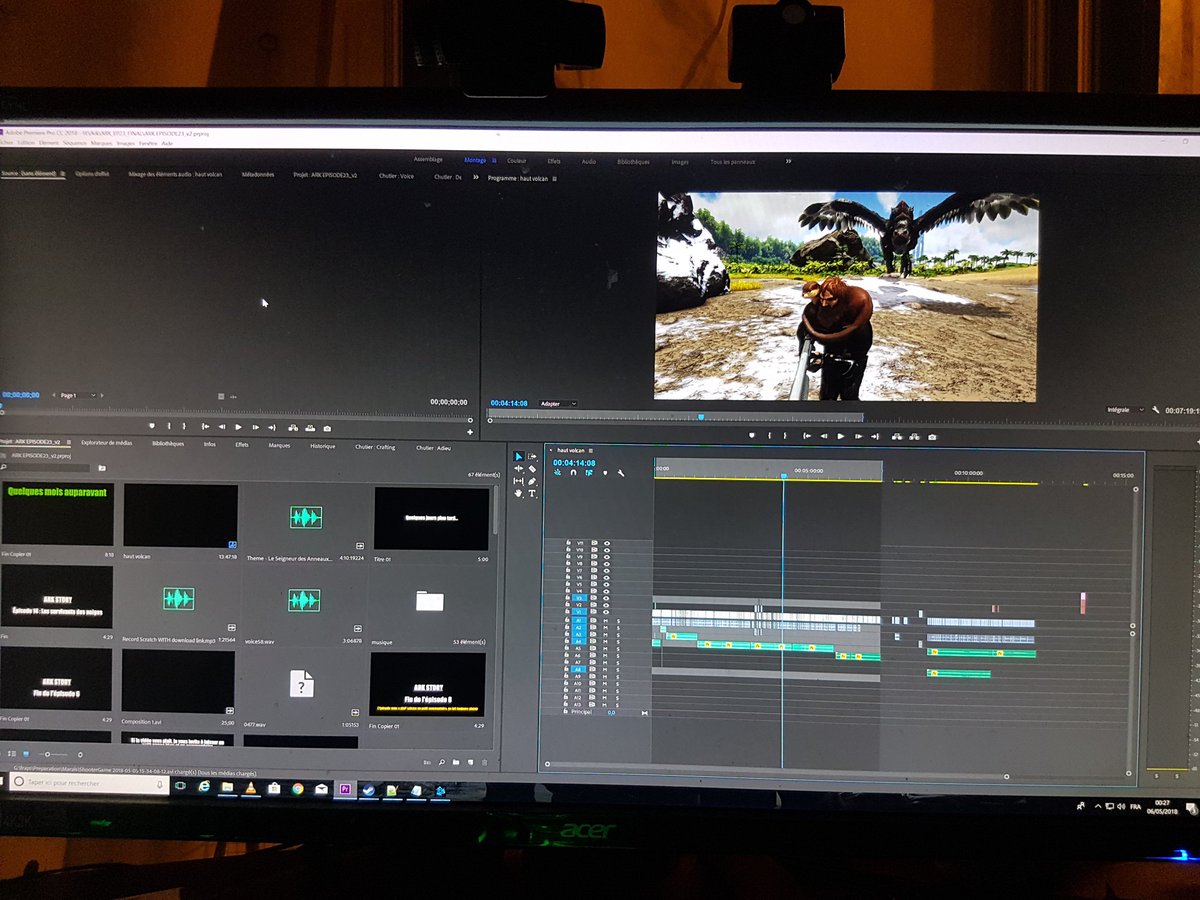
Task: Toggle timeline snap magnet icon
Action: [x=573, y=473]
